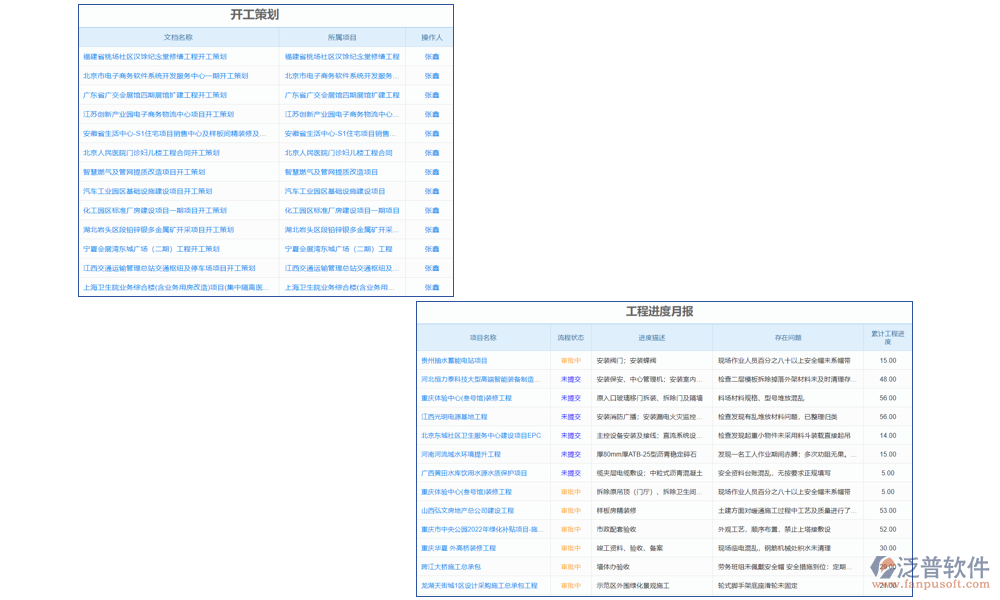Click 审批中 status for 山西弘文房地产 row
The height and width of the screenshot is (600, 1000).
click(571, 511)
